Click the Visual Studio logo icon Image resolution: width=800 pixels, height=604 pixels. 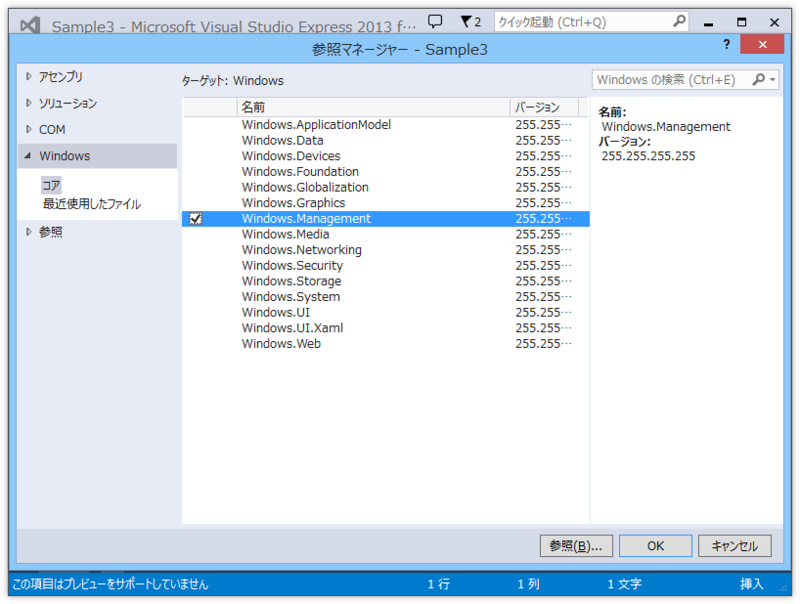click(x=30, y=24)
